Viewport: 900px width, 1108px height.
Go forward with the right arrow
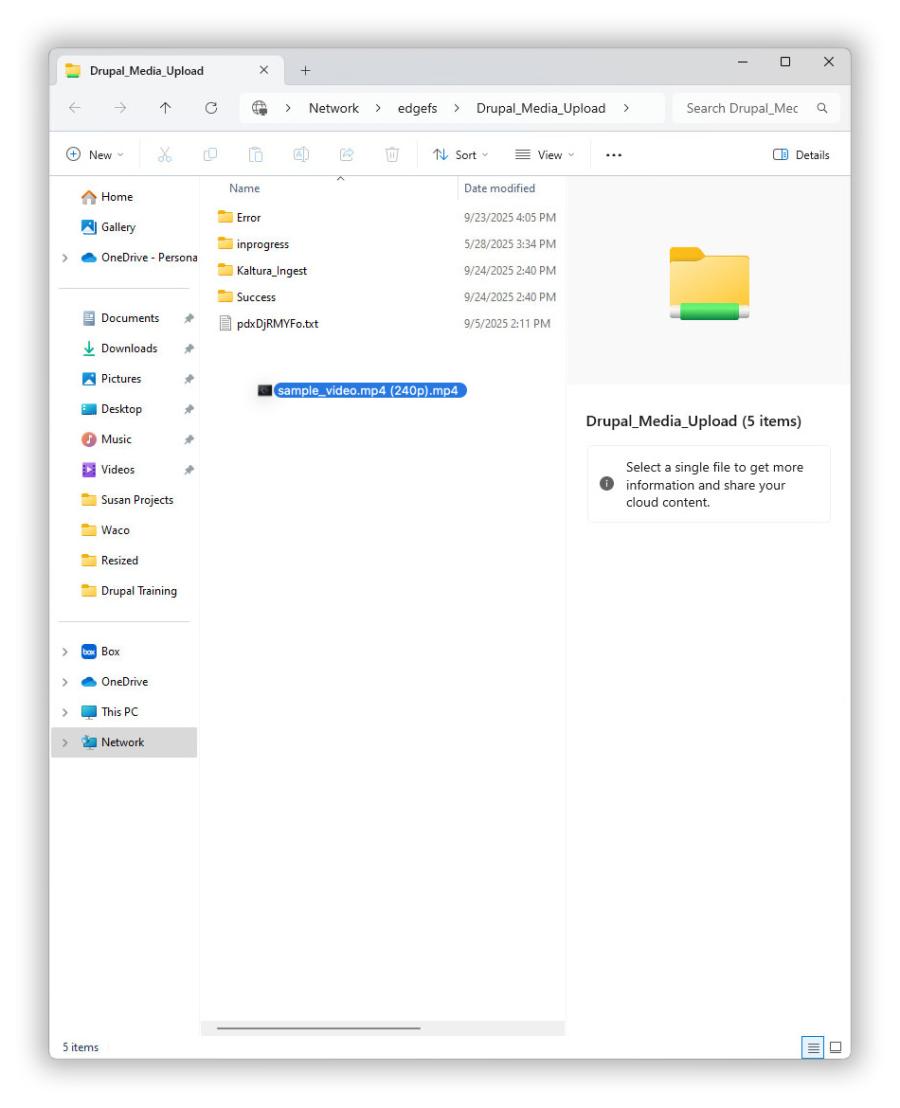click(120, 108)
